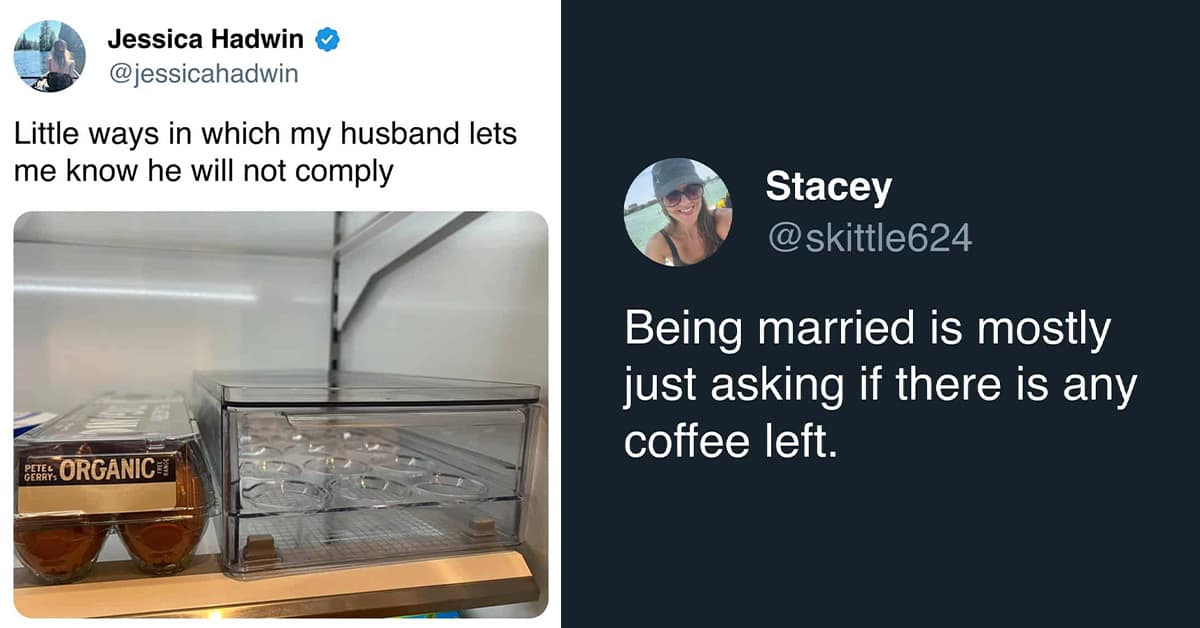
Task: Open the Jessica Hadwin display name
Action: click(x=207, y=41)
